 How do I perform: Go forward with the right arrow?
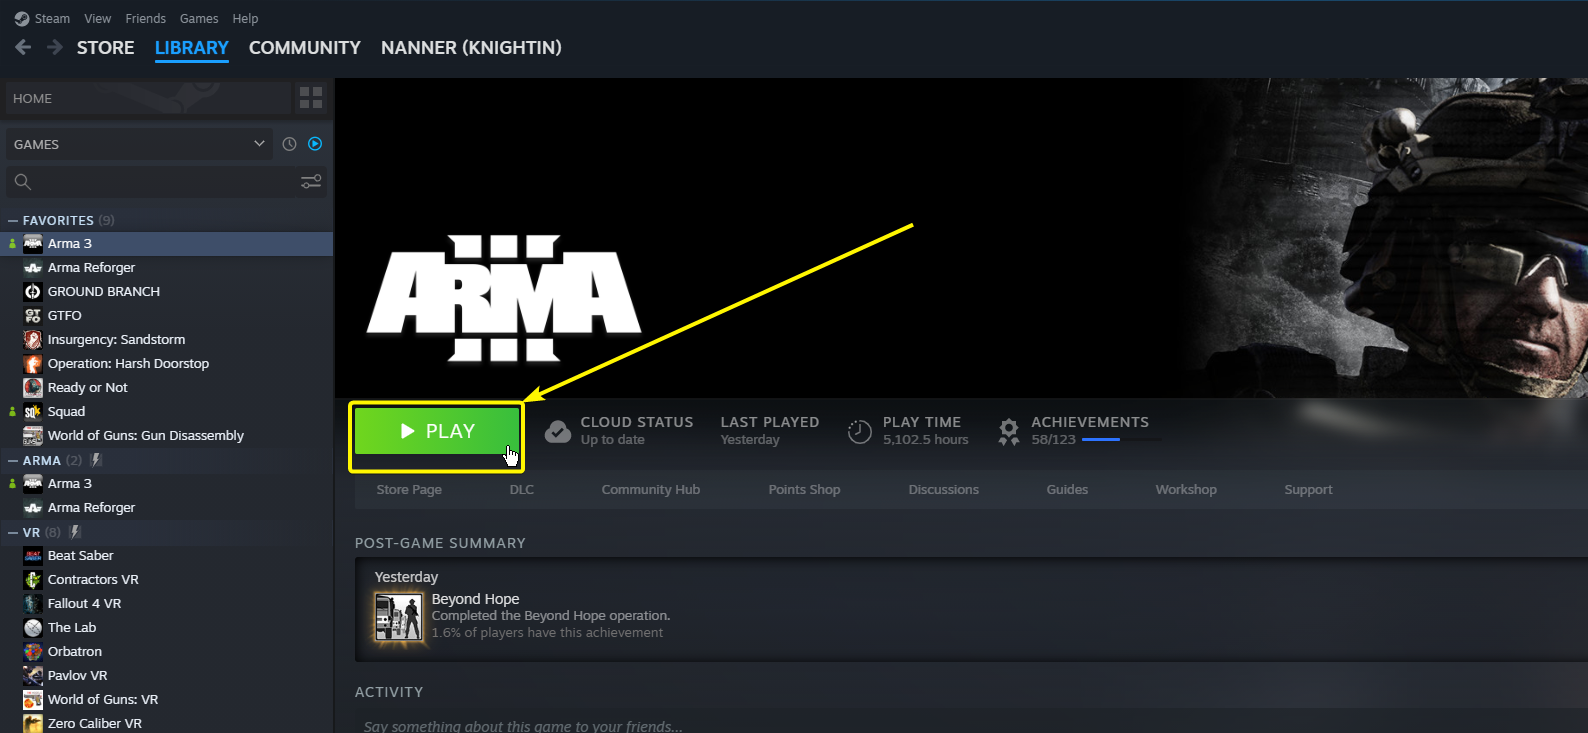55,47
